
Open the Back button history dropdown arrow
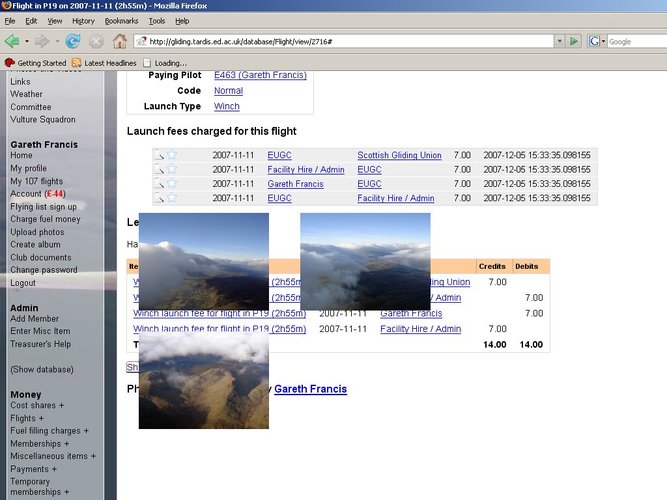tap(27, 41)
